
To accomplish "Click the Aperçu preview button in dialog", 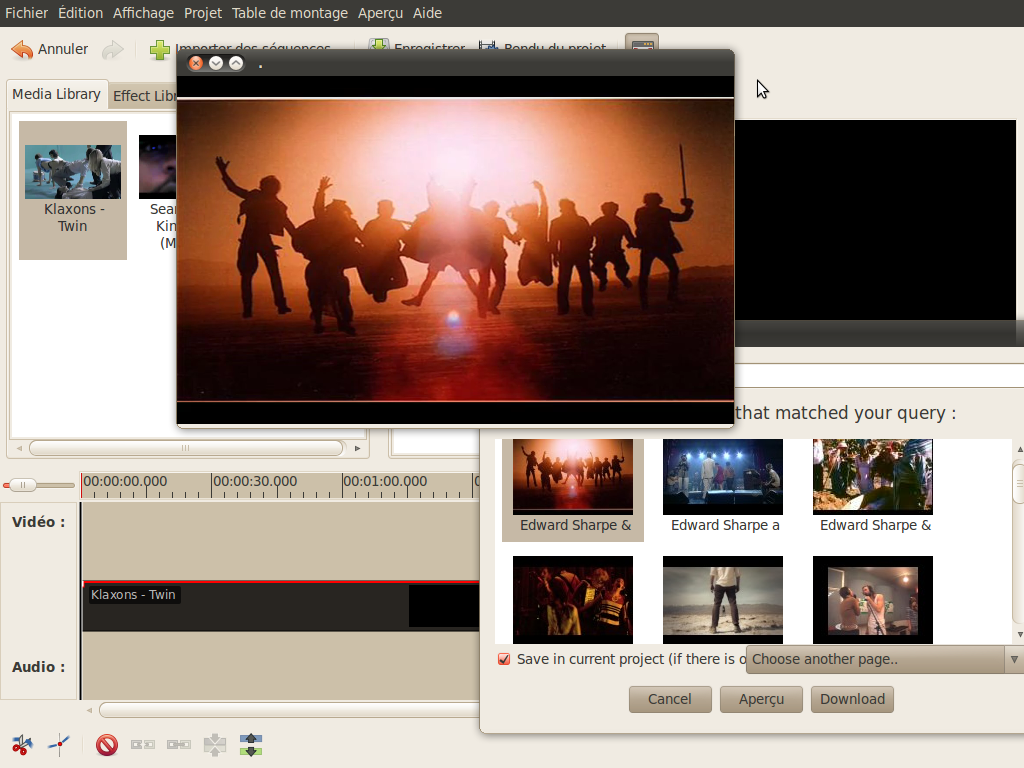I will [x=761, y=699].
